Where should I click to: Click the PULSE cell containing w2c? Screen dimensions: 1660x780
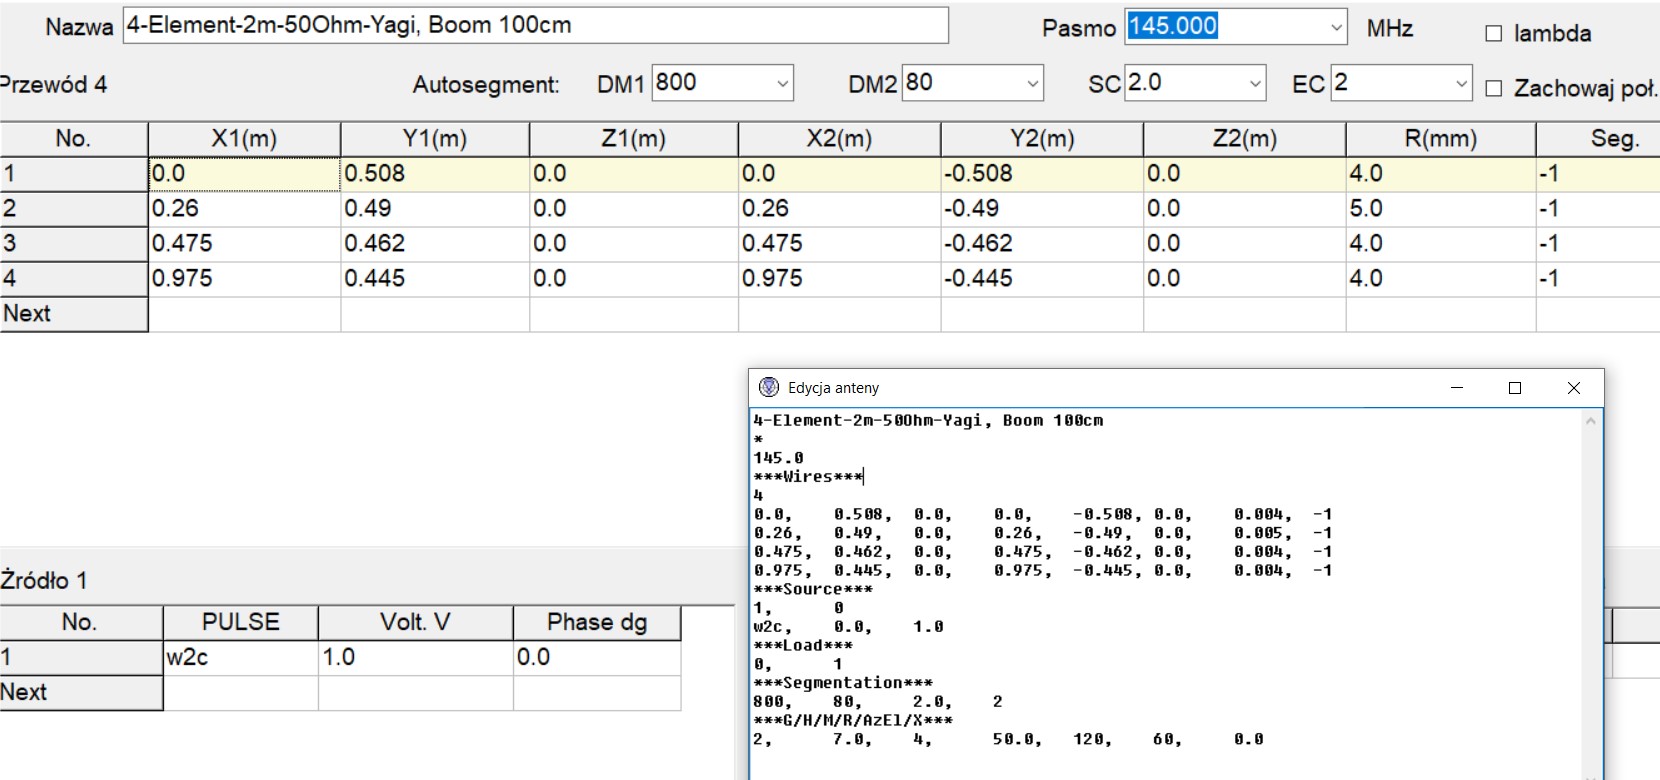click(x=240, y=657)
